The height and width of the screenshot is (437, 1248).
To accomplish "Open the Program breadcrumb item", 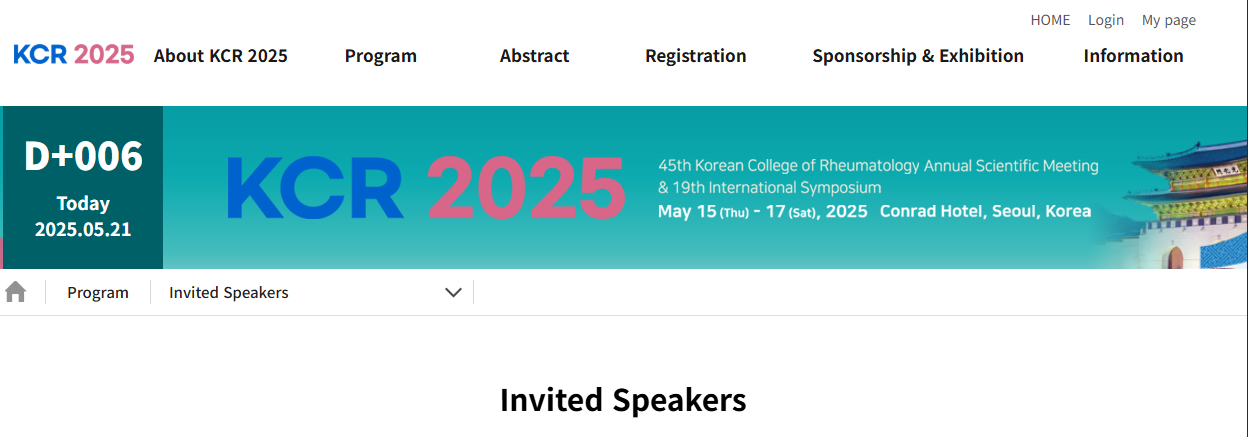I will pyautogui.click(x=98, y=292).
